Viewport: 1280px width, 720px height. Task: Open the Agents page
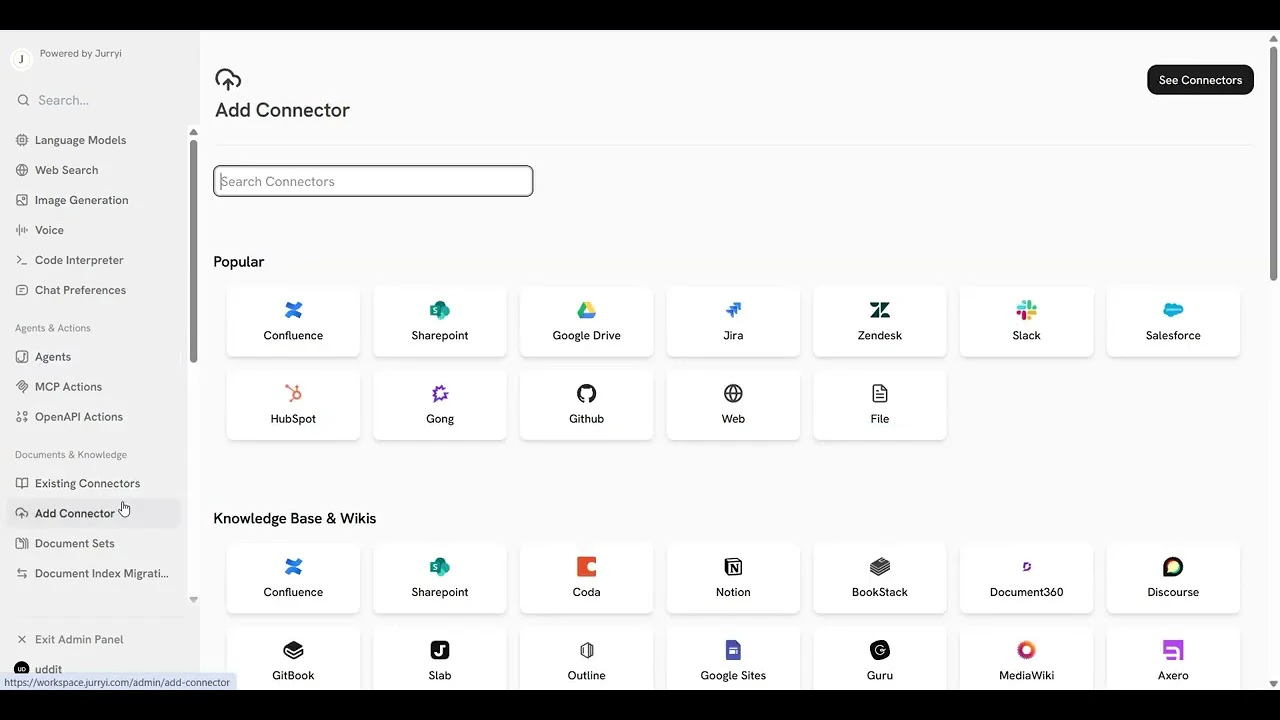pyautogui.click(x=93, y=357)
